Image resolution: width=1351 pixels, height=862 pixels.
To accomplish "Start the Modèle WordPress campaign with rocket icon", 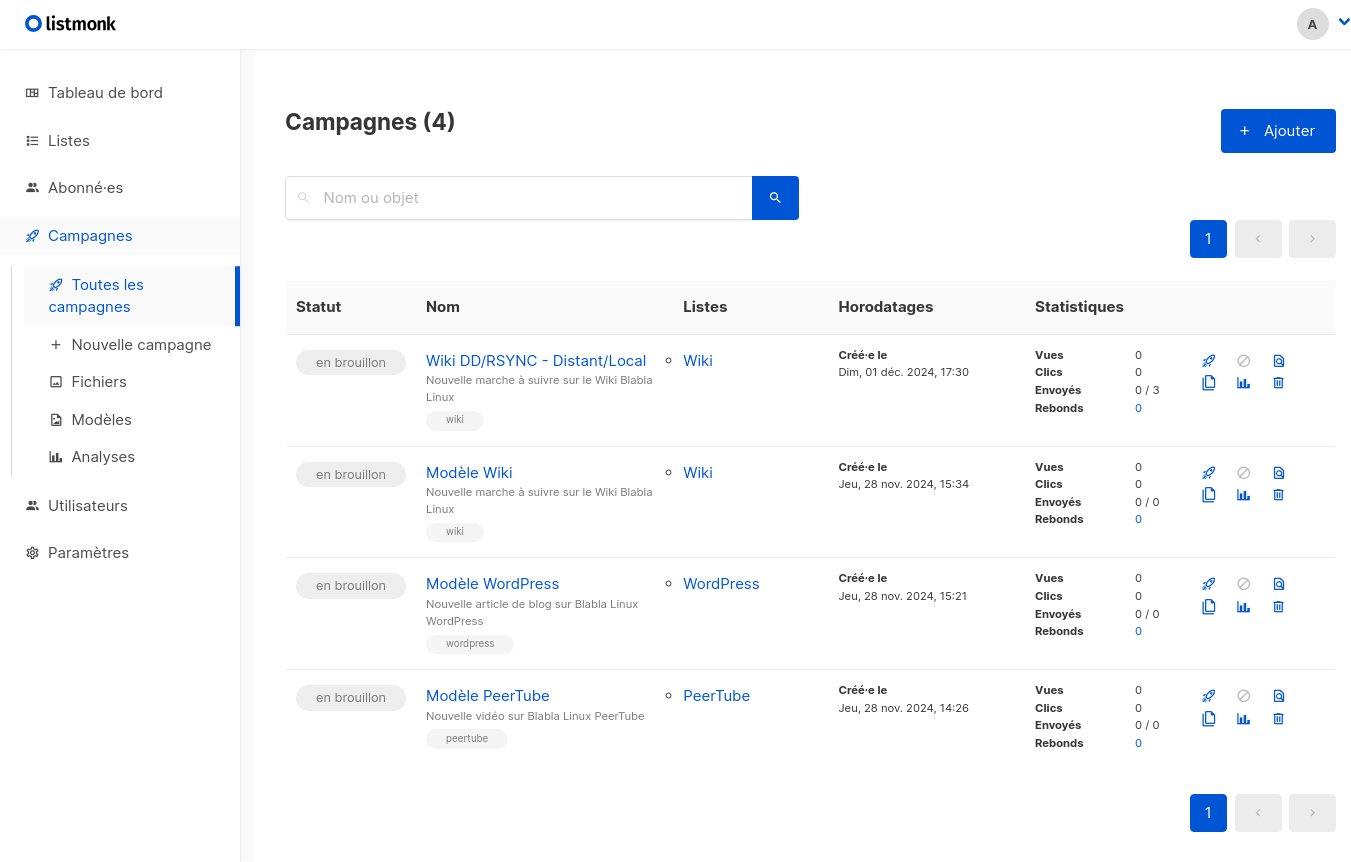I will click(1208, 584).
